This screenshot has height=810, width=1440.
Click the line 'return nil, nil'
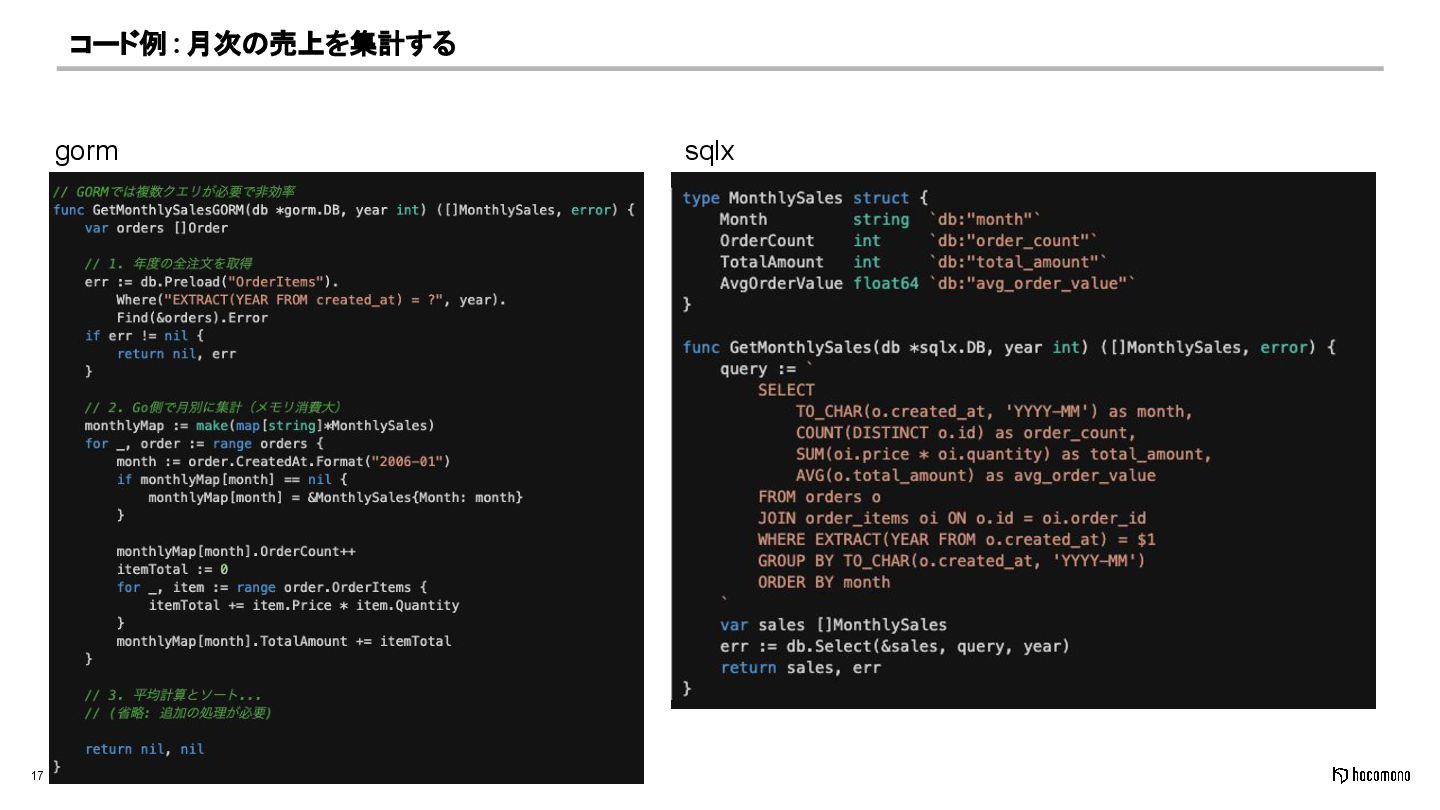coord(144,749)
